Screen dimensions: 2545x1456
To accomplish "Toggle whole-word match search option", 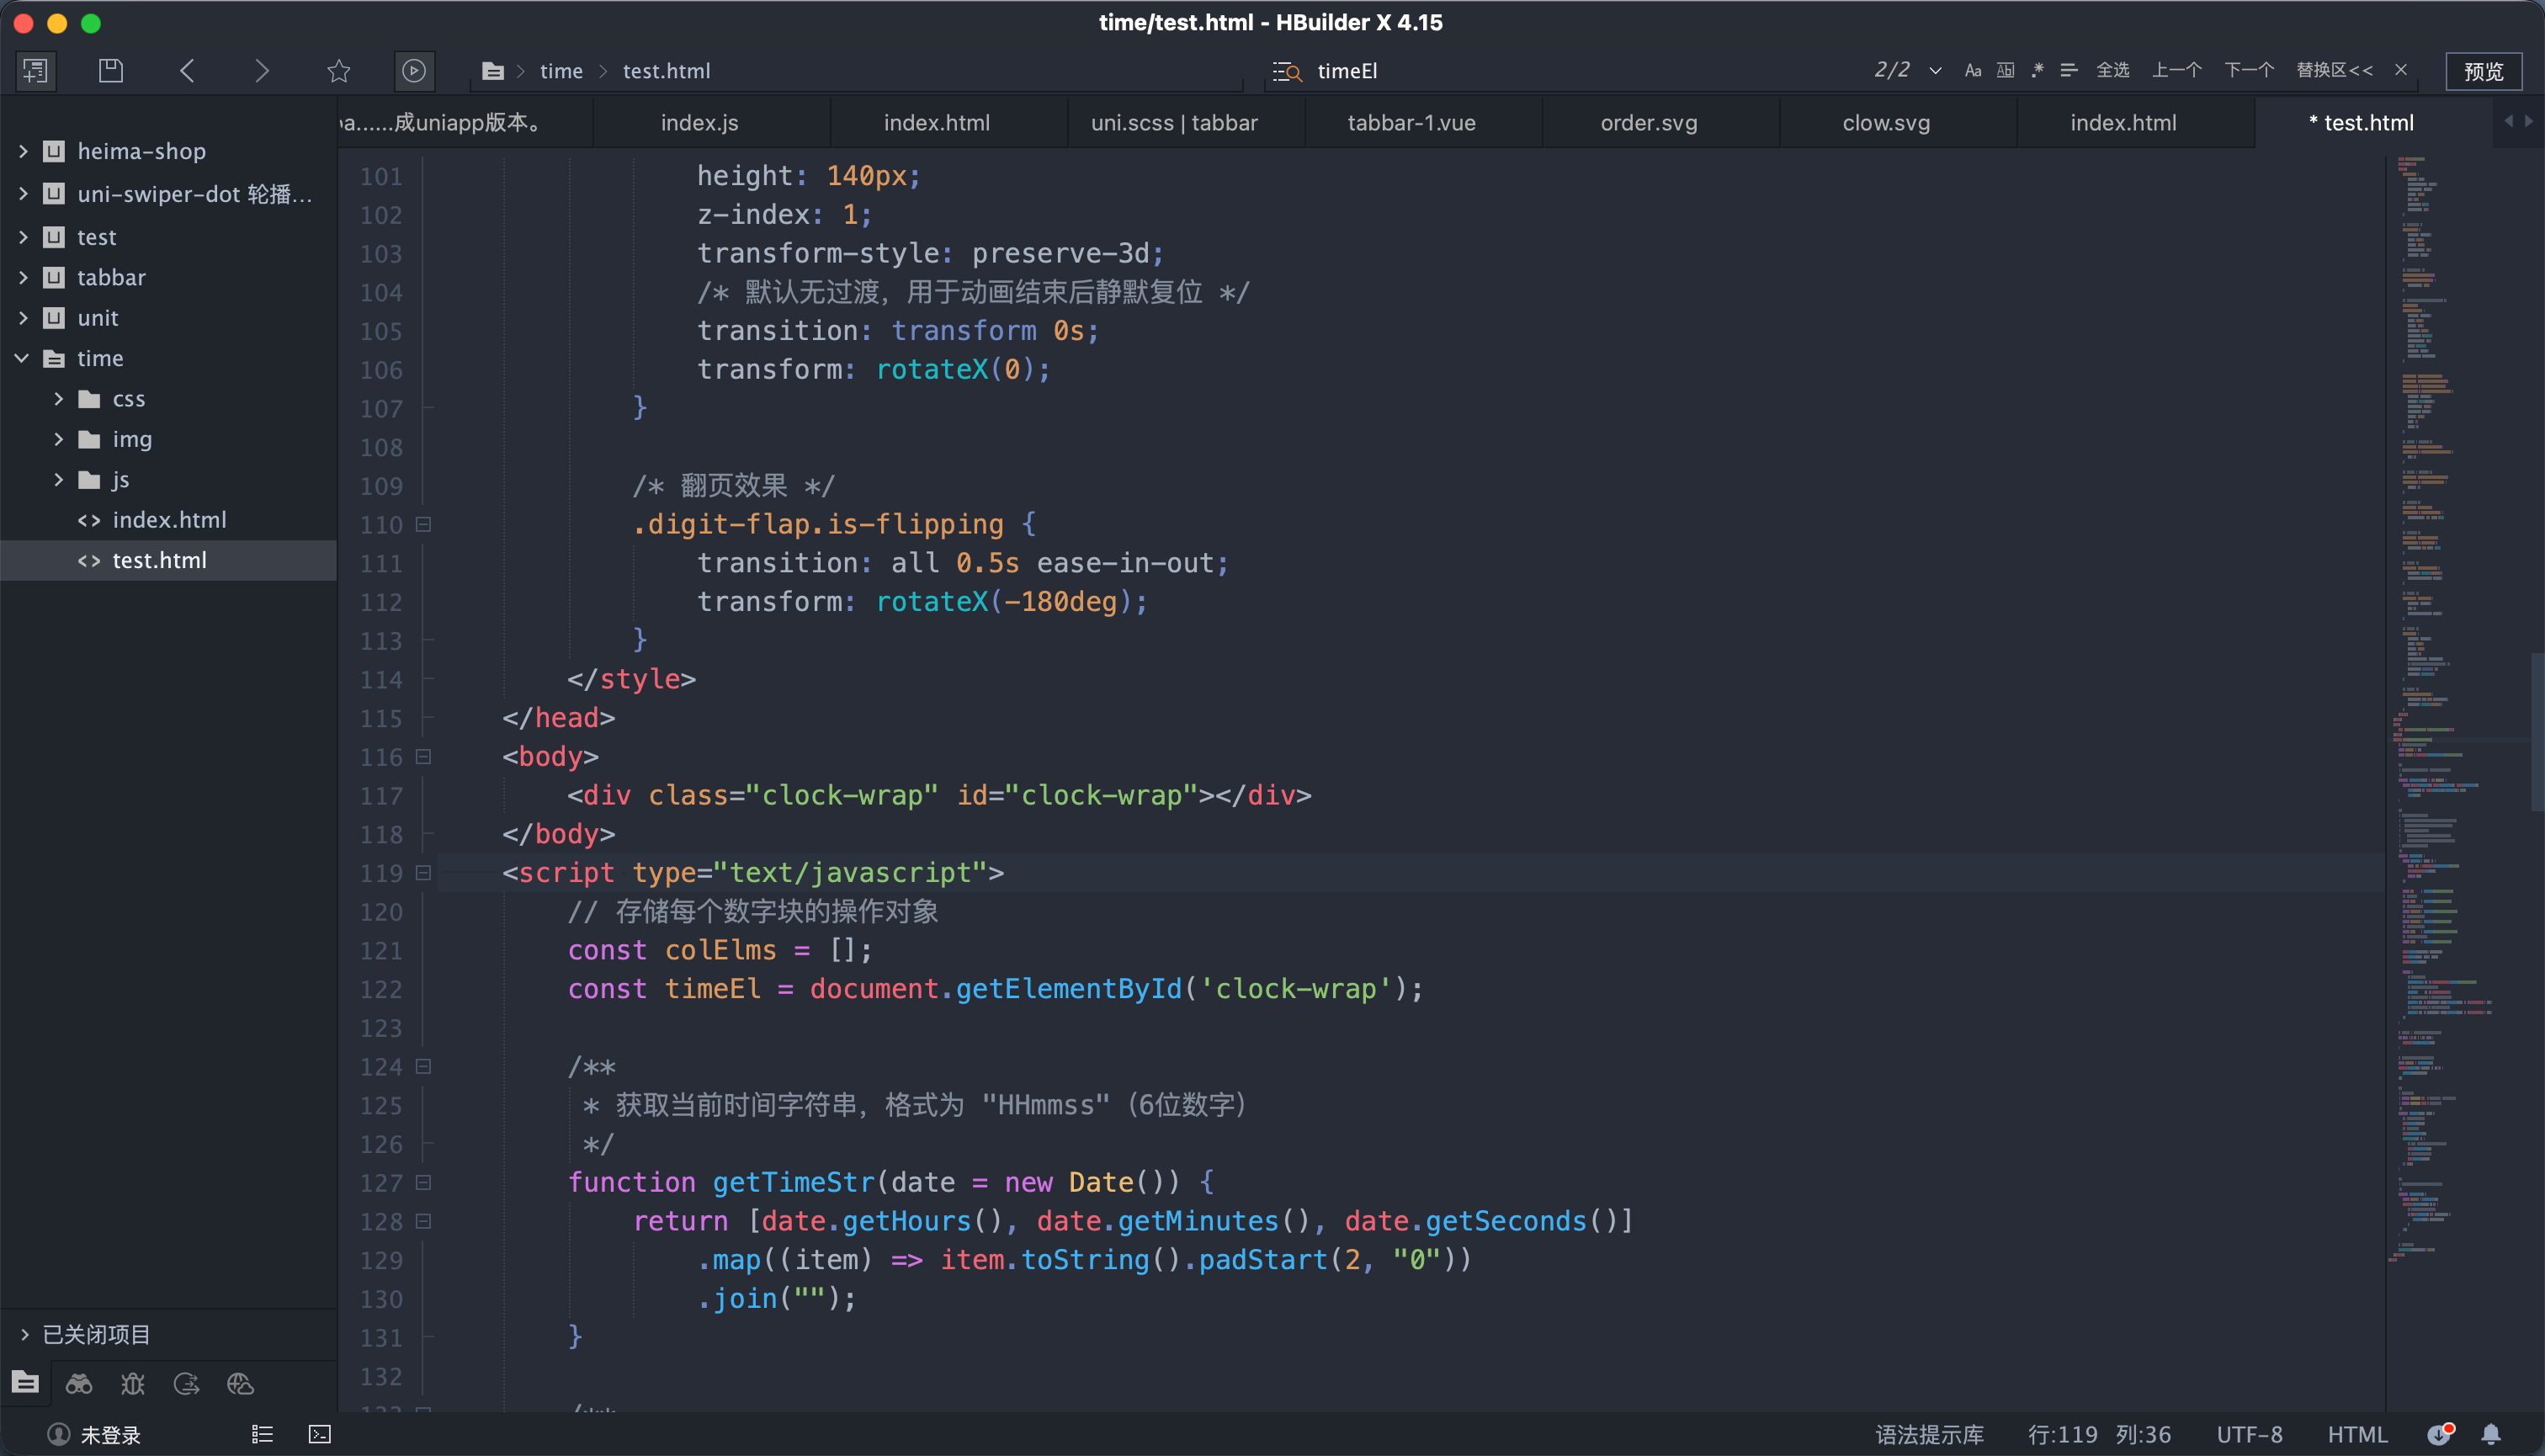I will tap(2005, 71).
